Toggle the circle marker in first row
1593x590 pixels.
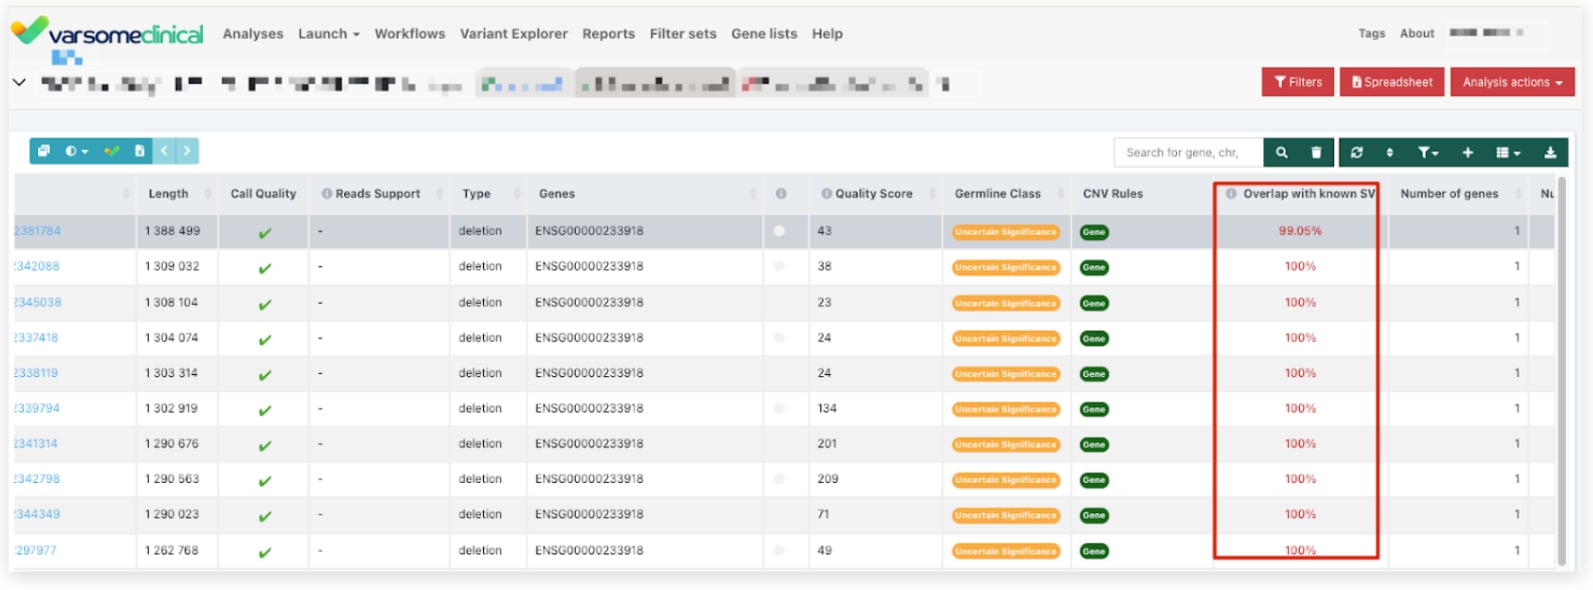[779, 231]
